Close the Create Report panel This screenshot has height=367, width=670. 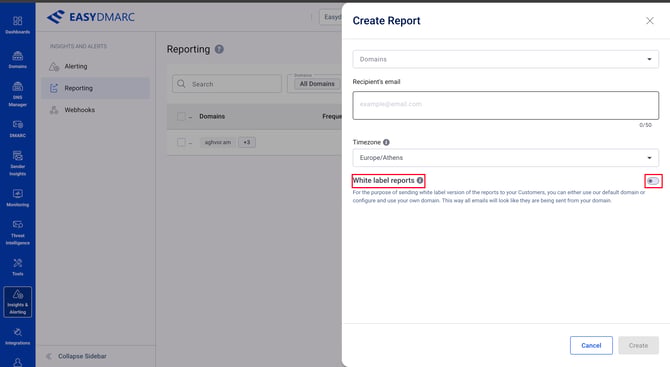pos(649,21)
